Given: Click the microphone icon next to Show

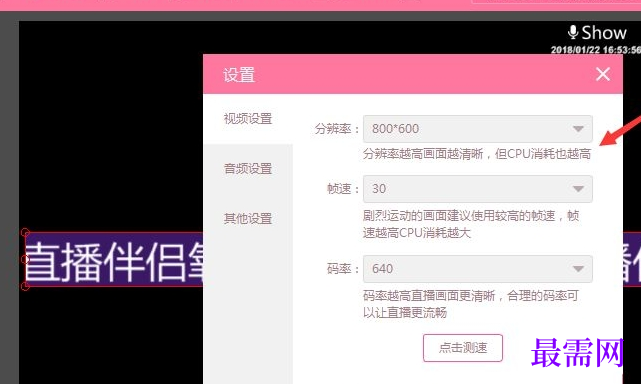Looking at the screenshot, I should (573, 32).
